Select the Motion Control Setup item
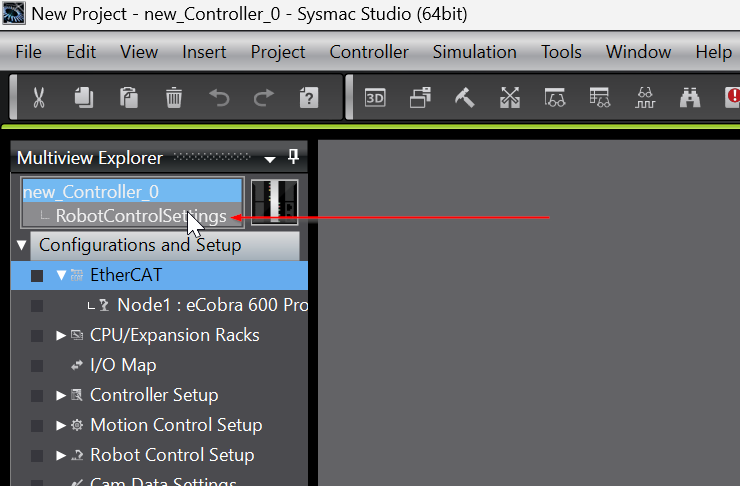The image size is (740, 486). [x=176, y=425]
